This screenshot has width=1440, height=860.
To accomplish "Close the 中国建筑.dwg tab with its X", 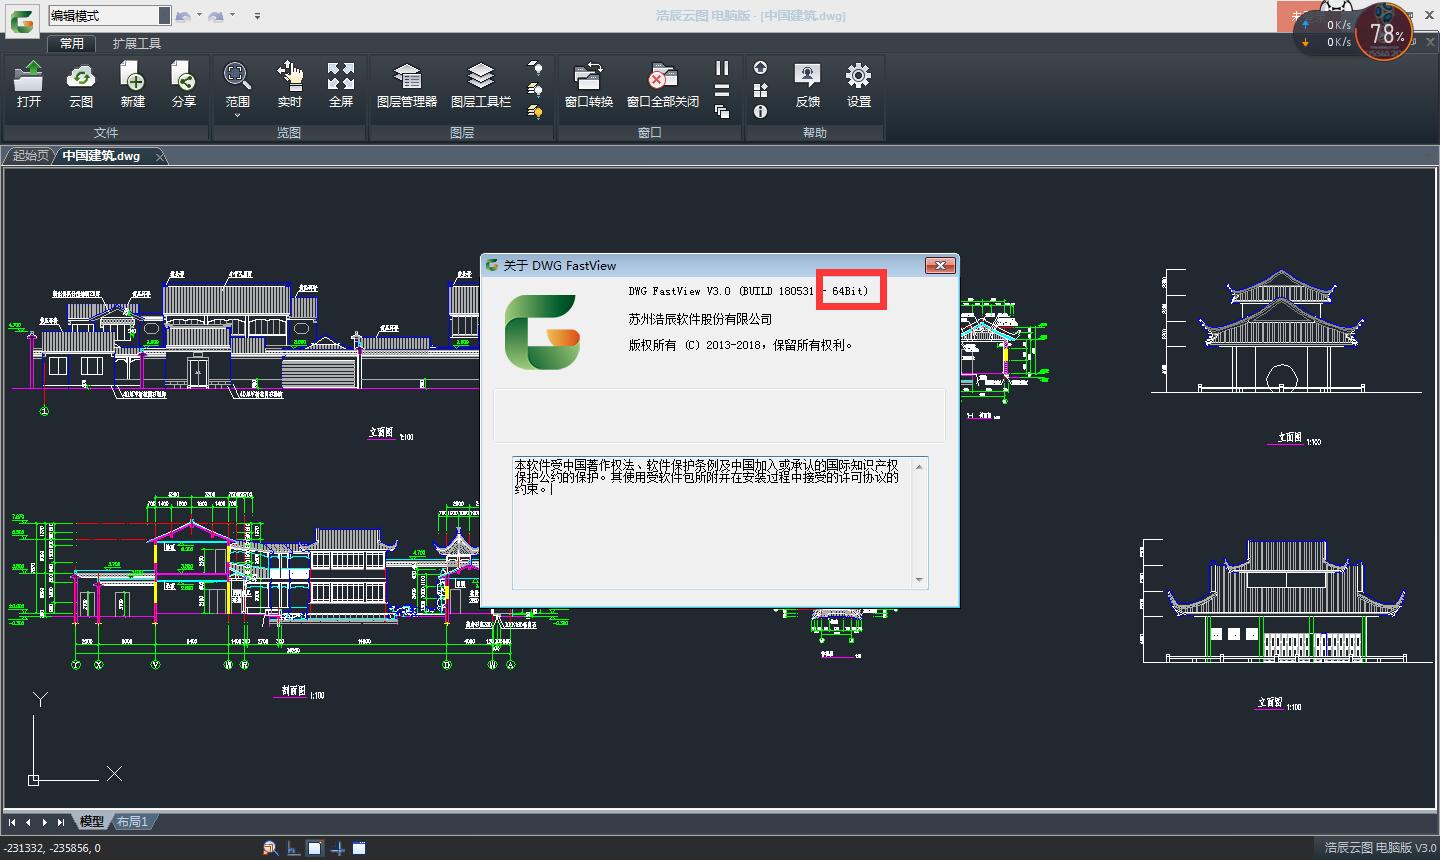I will point(161,157).
